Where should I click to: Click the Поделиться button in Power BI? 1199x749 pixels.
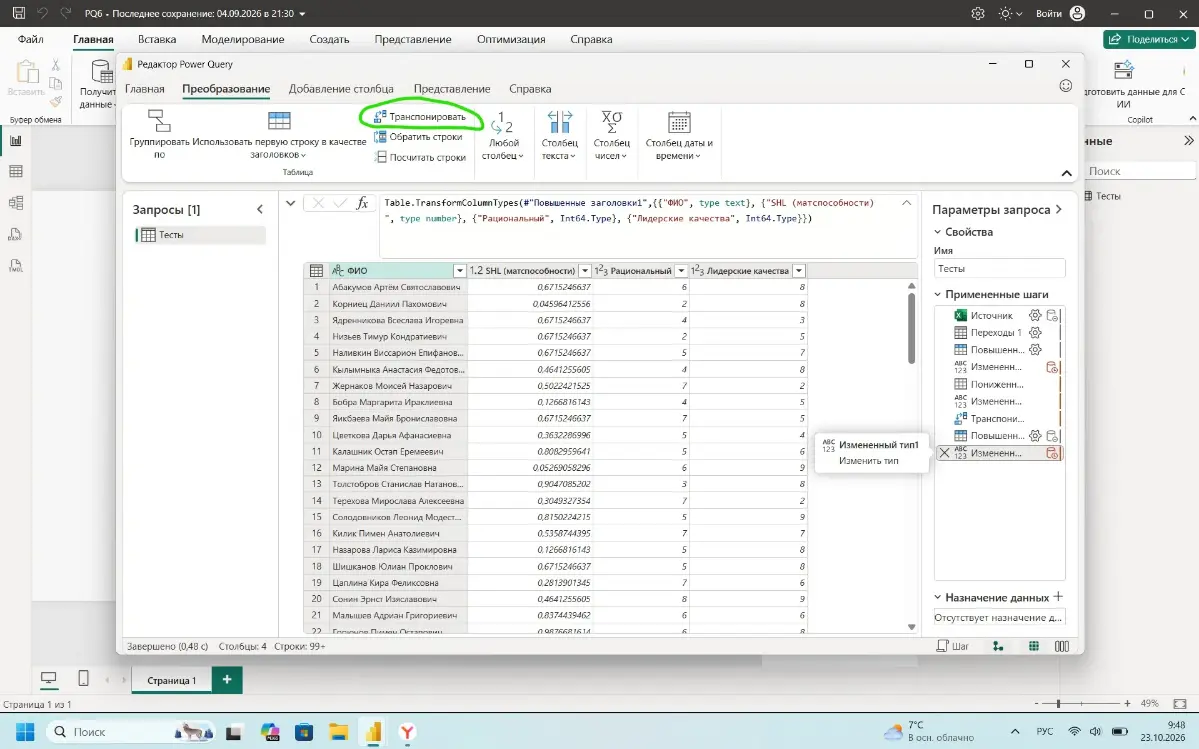tap(1149, 39)
